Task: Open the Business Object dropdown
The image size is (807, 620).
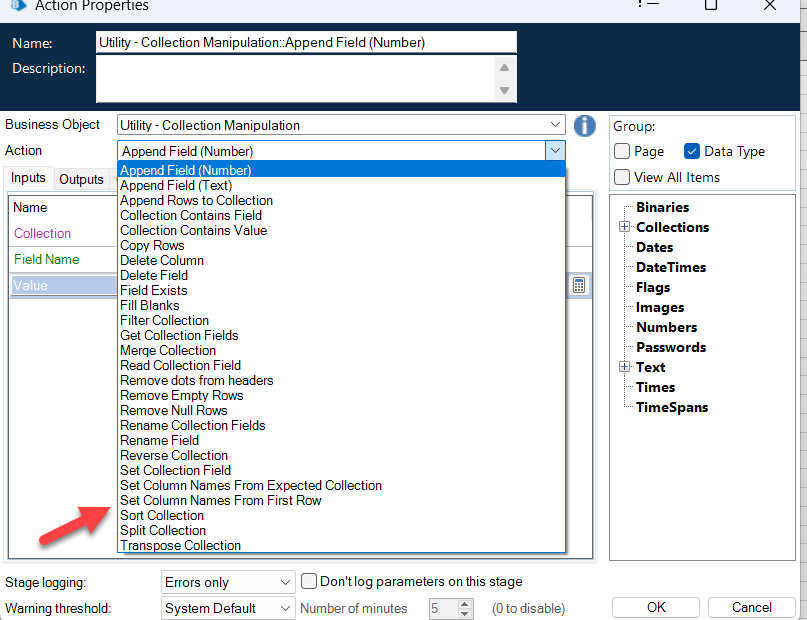Action: pyautogui.click(x=555, y=125)
